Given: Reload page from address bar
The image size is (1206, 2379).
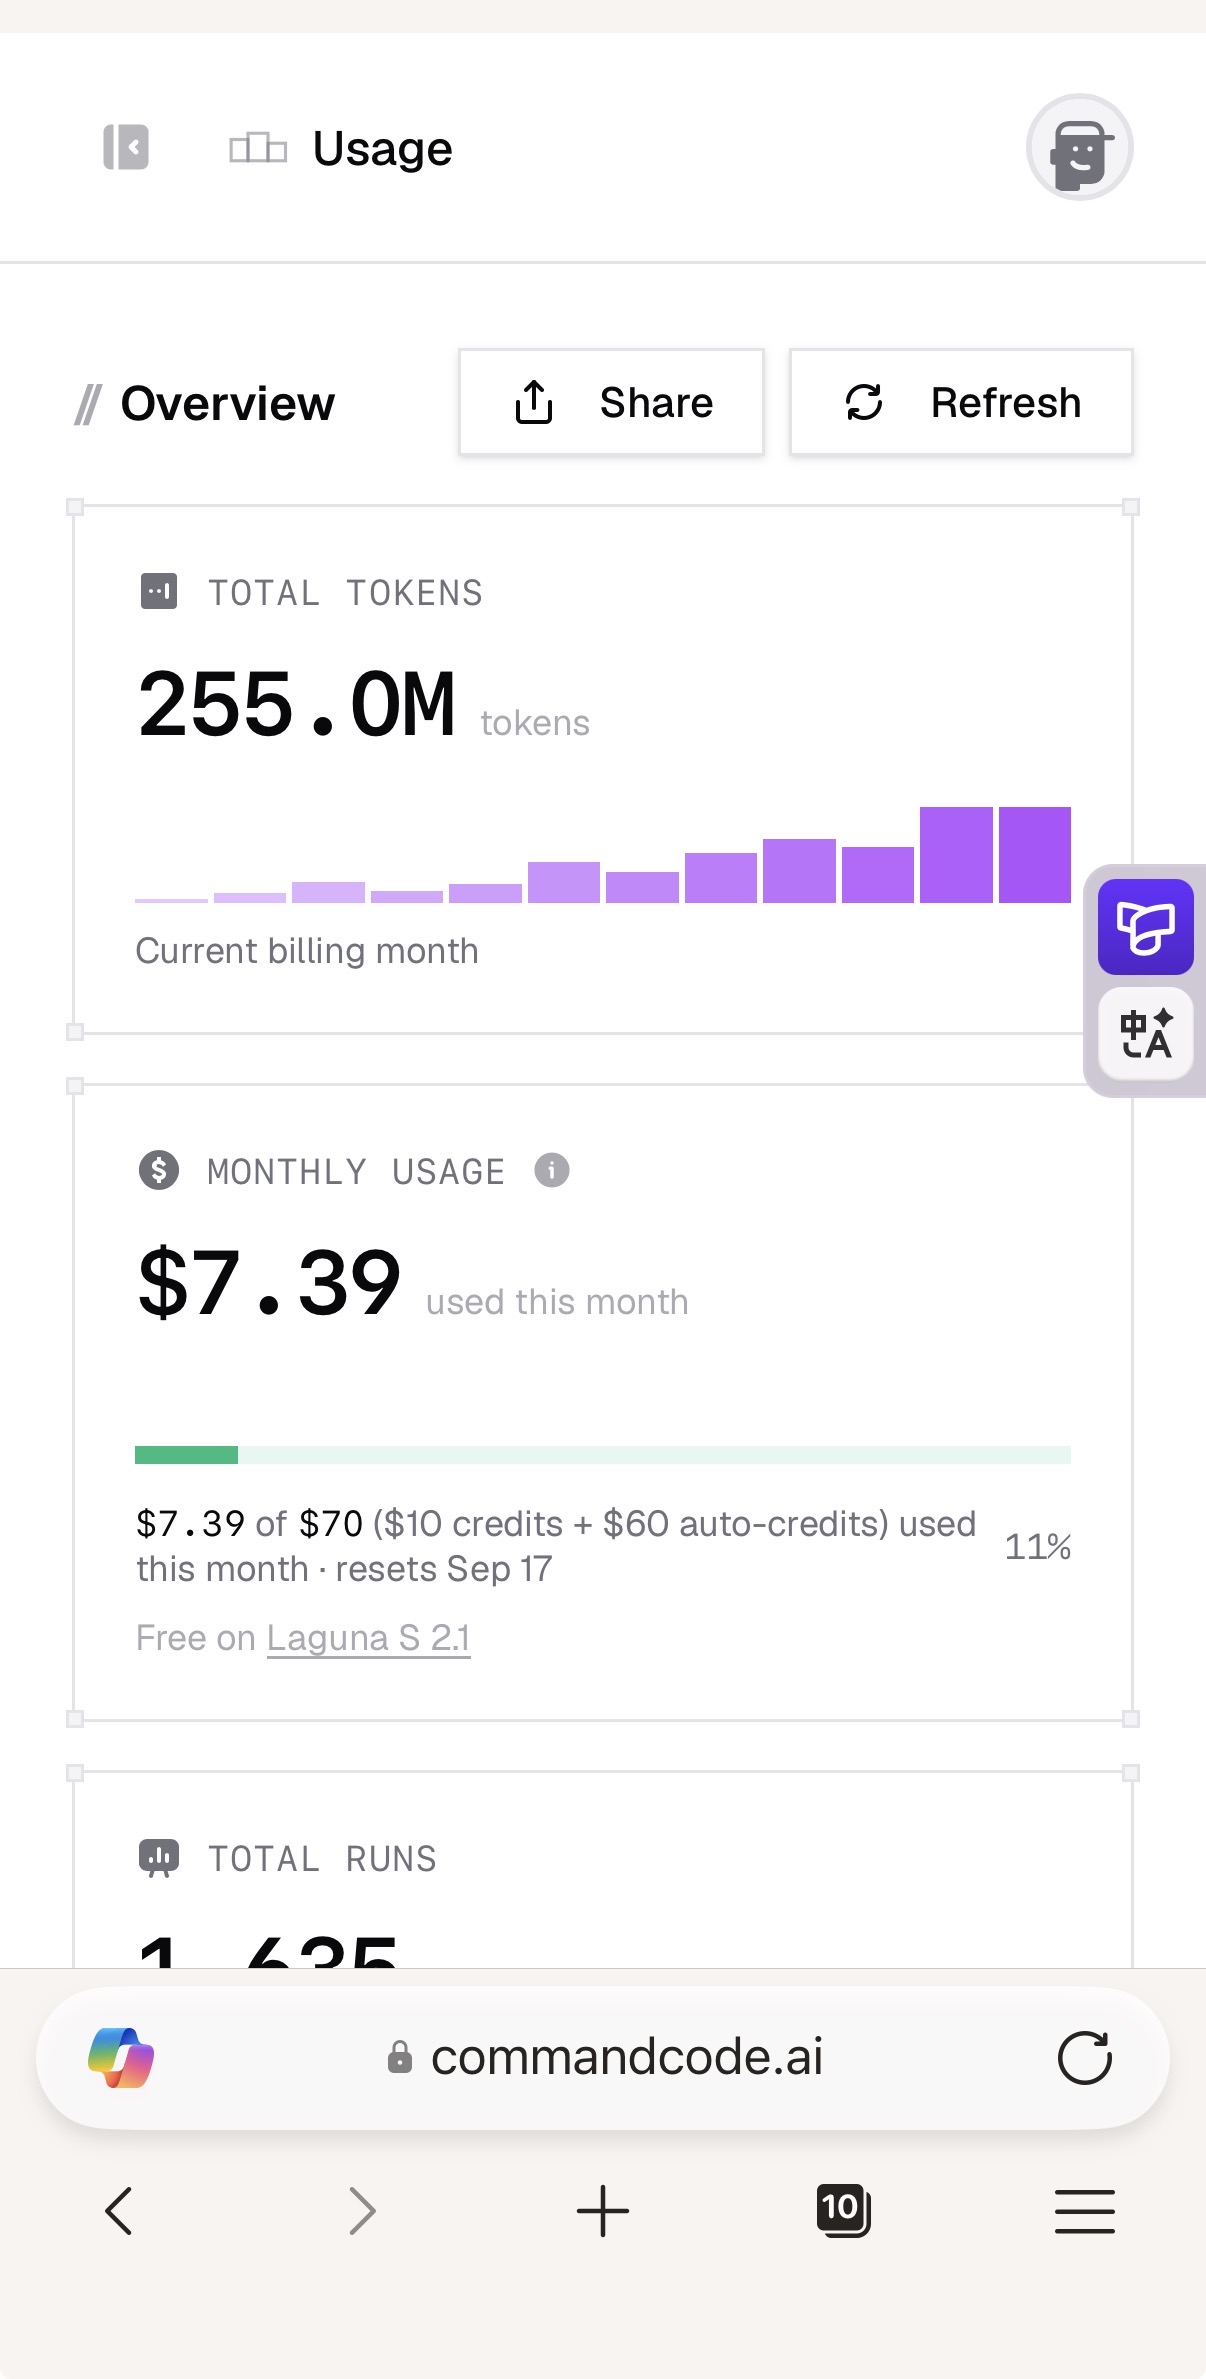Looking at the screenshot, I should click(1084, 2058).
